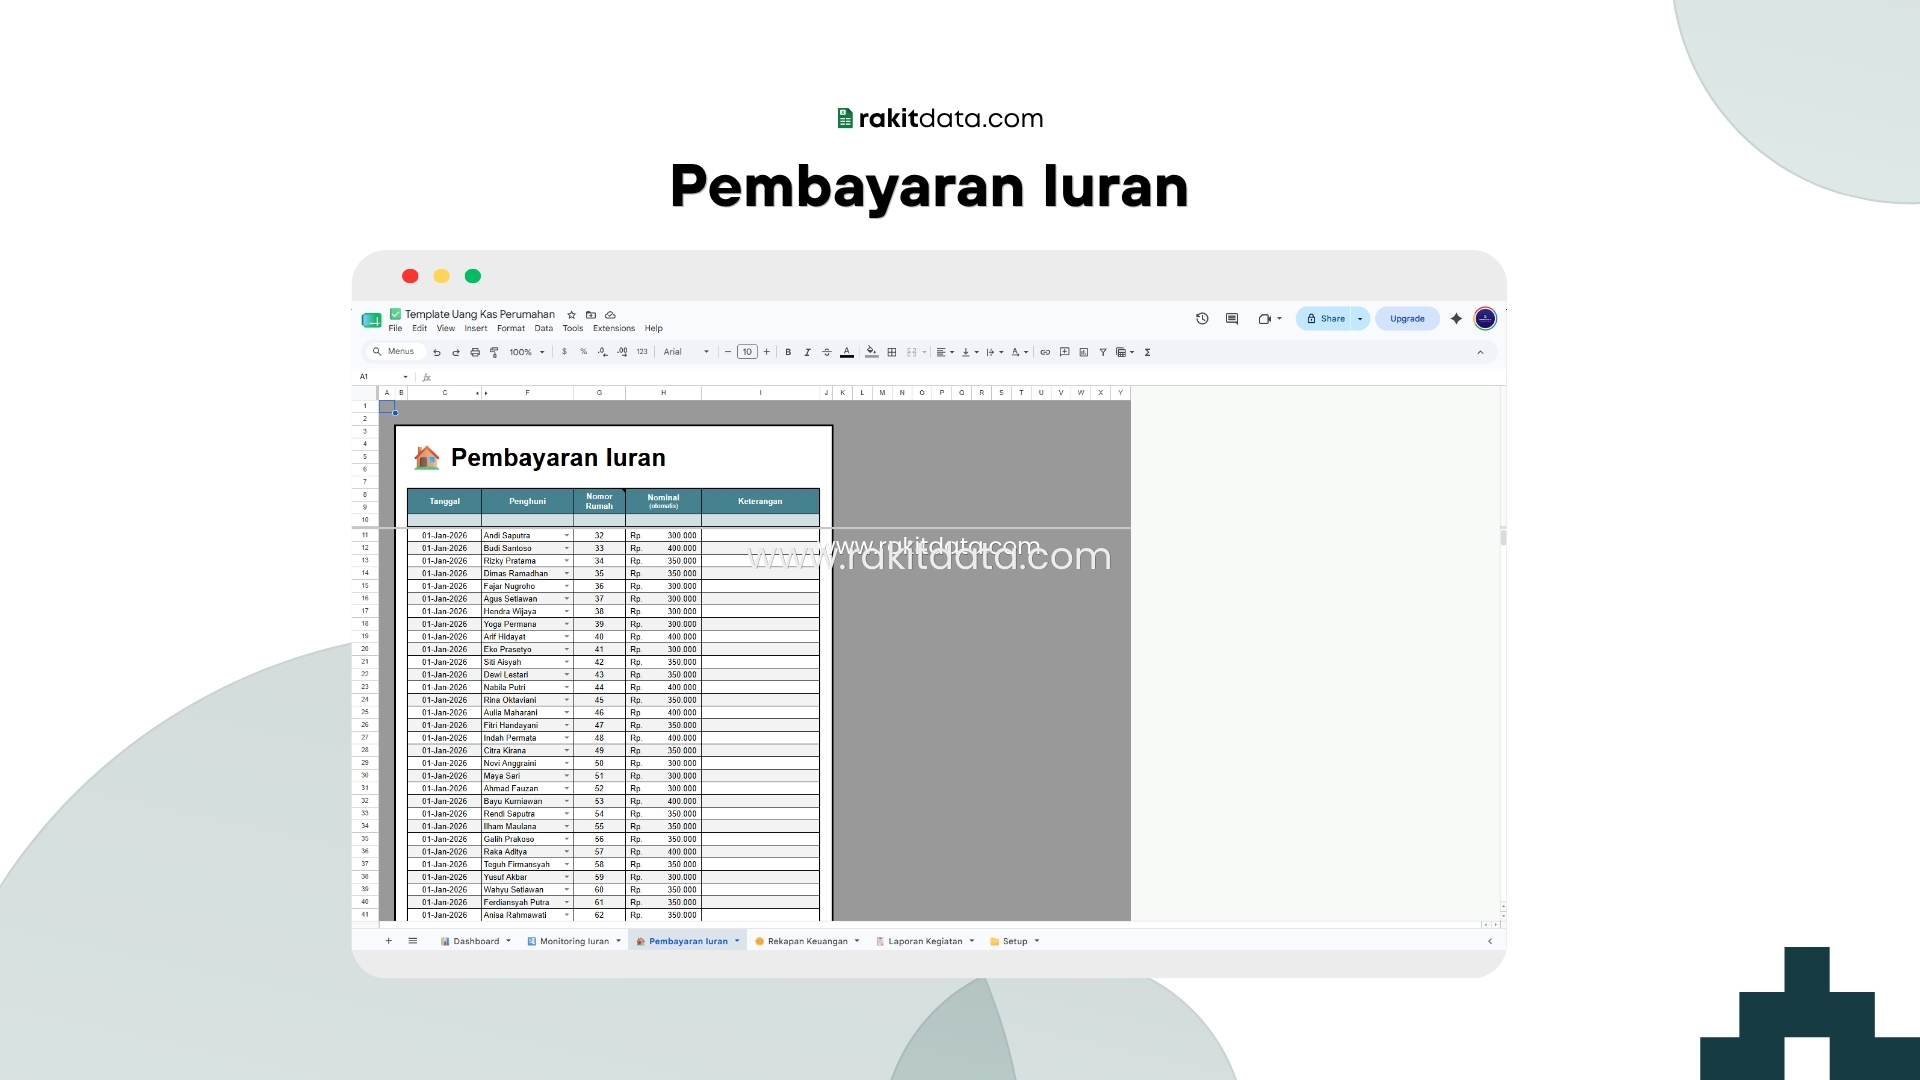Viewport: 1920px width, 1080px height.
Task: Click the font size input field
Action: [x=747, y=352]
